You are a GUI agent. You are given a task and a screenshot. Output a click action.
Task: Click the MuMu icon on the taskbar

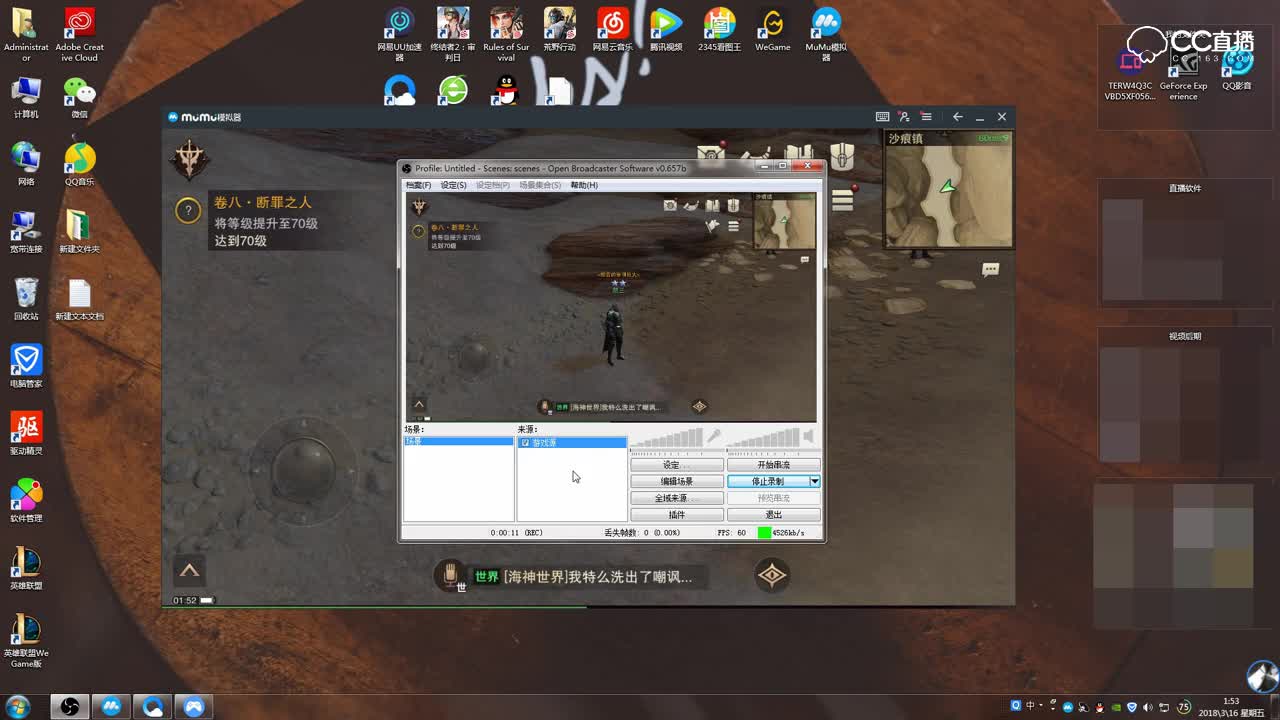pyautogui.click(x=111, y=707)
